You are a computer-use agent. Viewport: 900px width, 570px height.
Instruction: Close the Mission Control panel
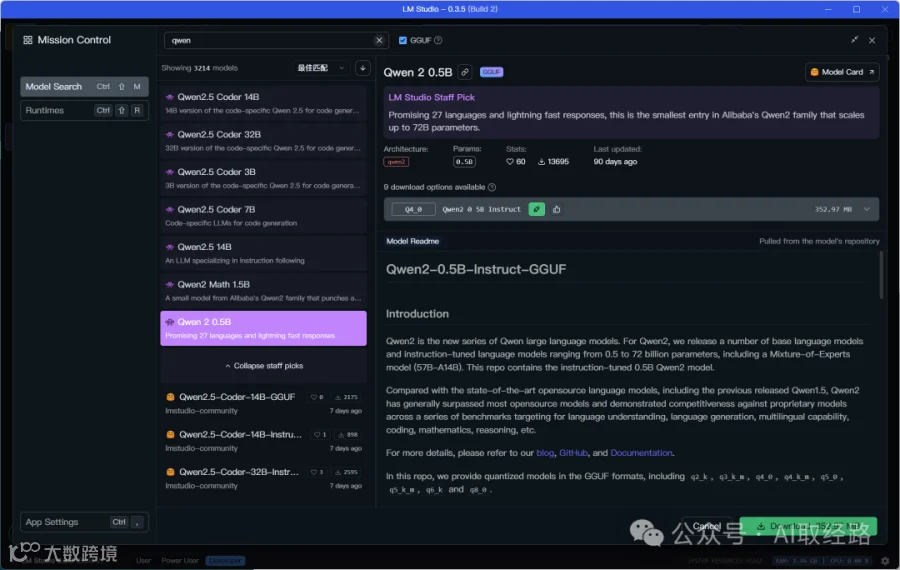point(872,40)
